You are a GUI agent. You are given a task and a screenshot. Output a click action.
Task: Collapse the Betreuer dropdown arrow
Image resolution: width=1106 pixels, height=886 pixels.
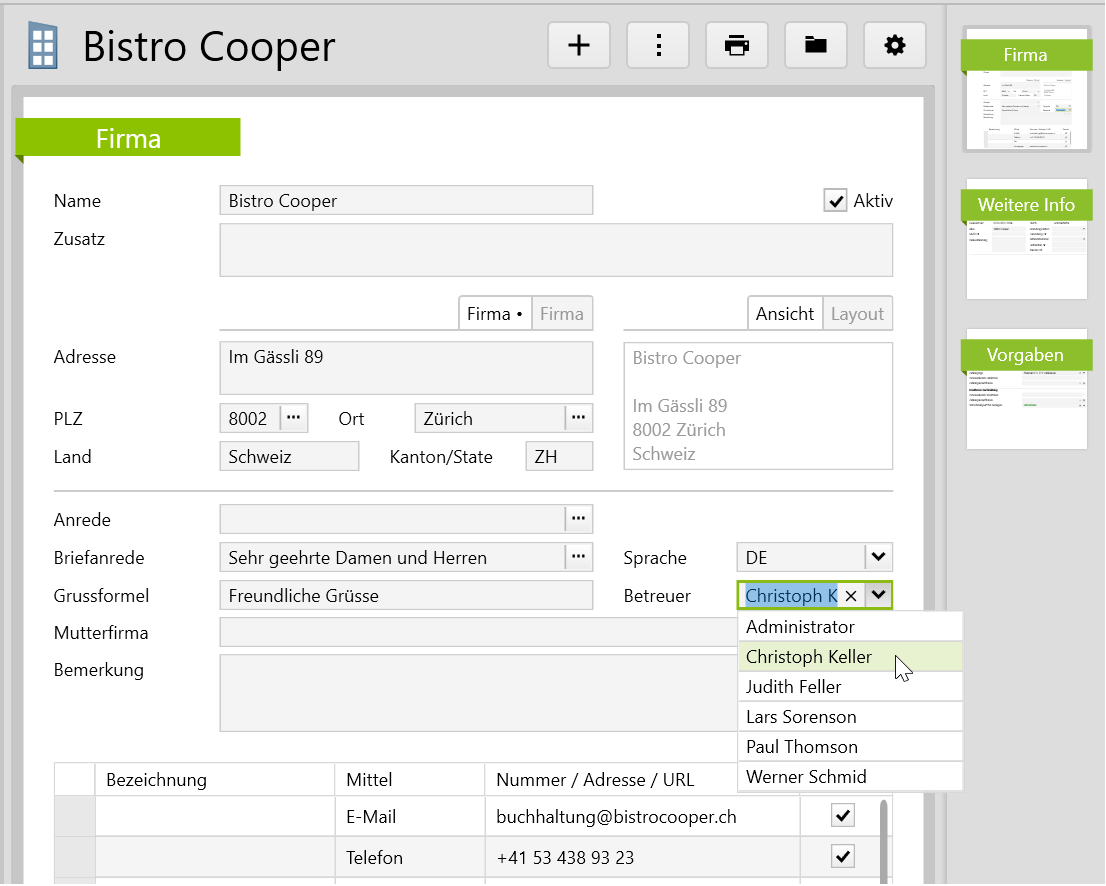point(878,595)
